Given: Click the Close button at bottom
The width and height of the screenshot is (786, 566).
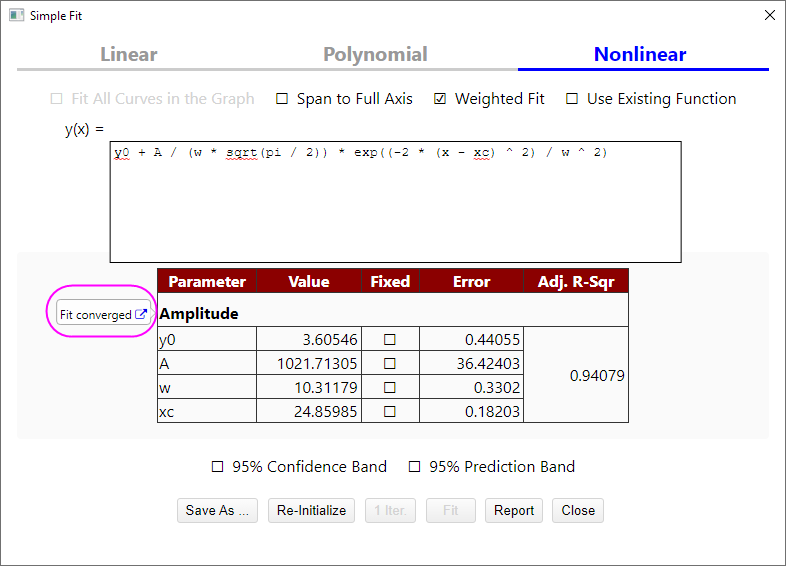Looking at the screenshot, I should (x=578, y=510).
